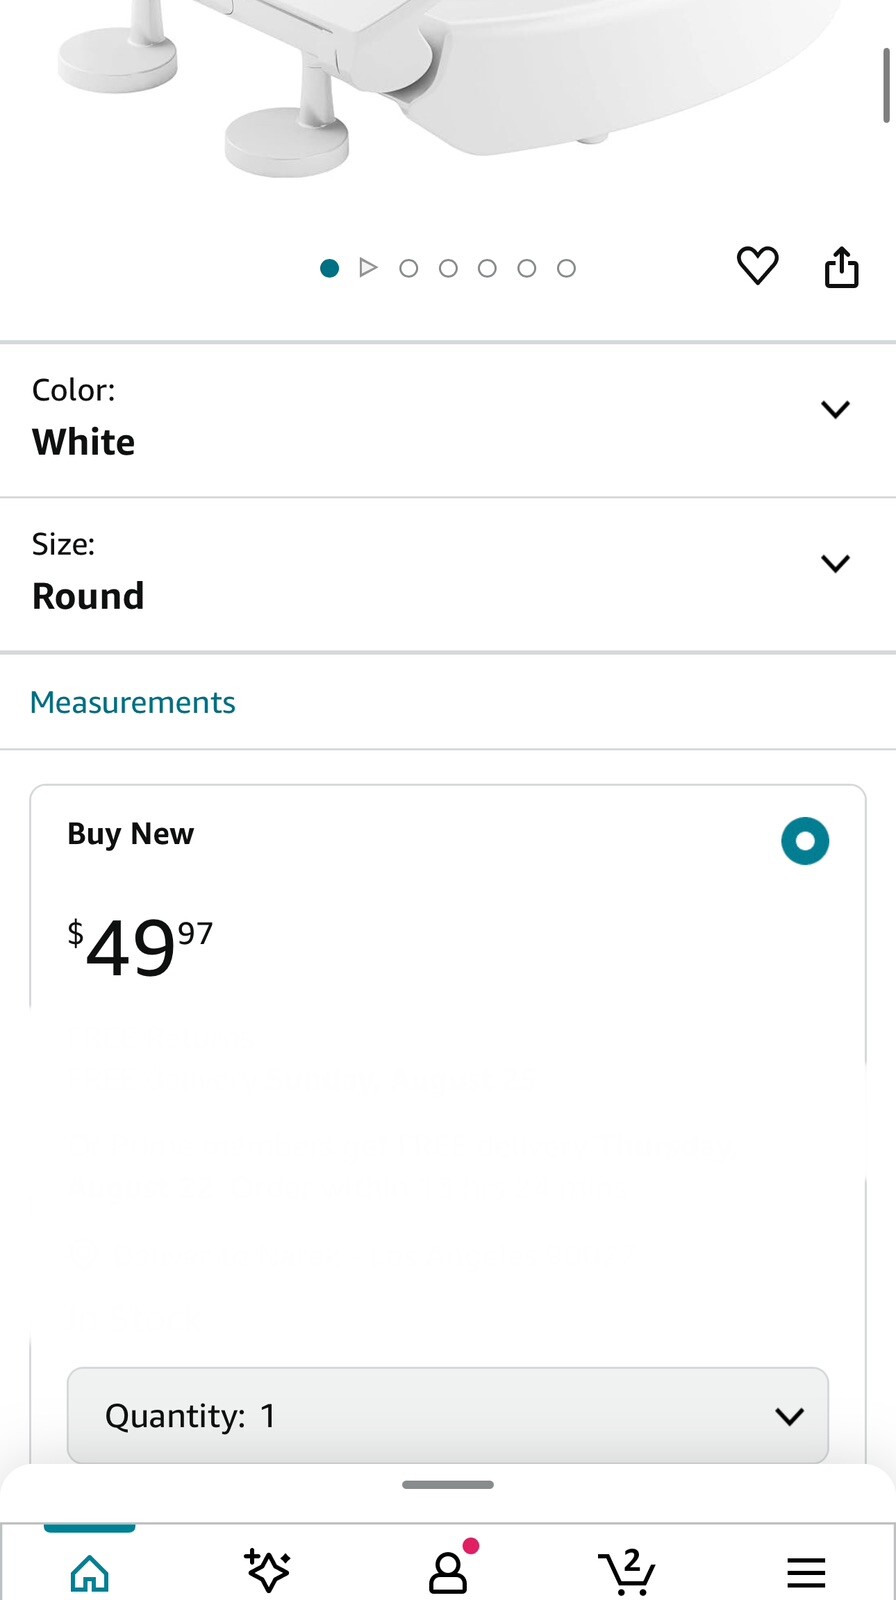
Task: Tap the Round size label
Action: [x=88, y=595]
